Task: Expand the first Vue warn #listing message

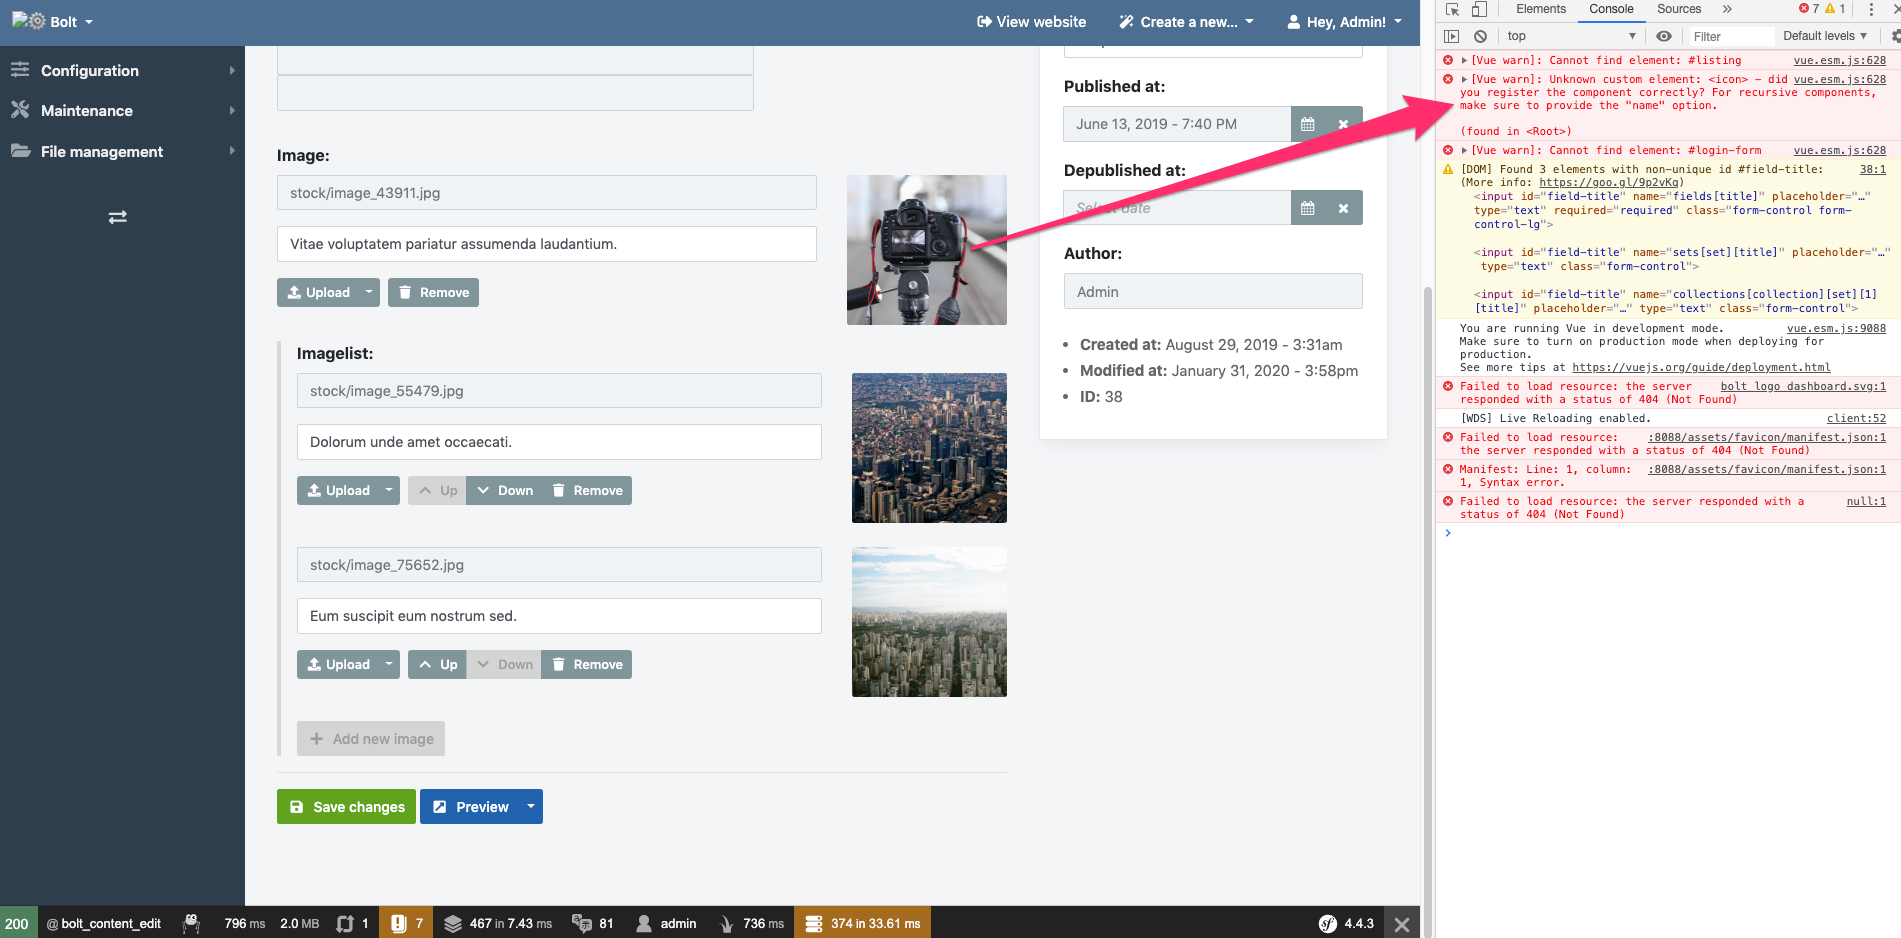Action: [1464, 61]
